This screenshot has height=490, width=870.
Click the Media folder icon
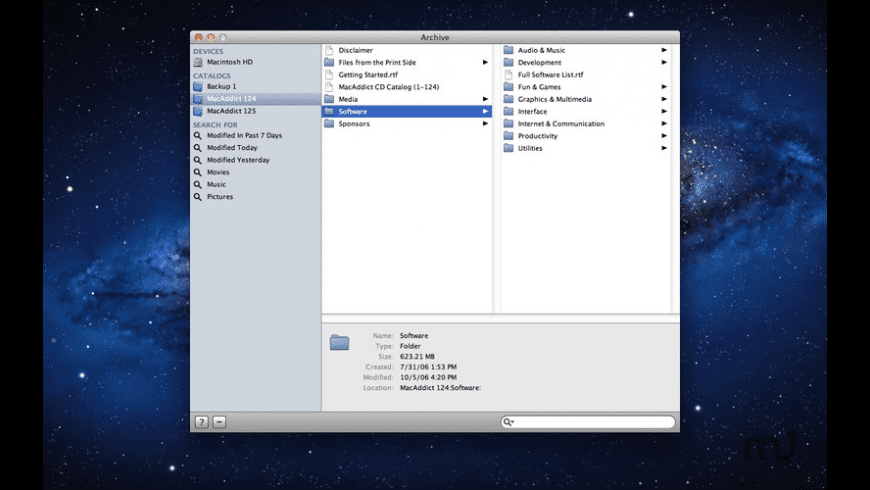pos(329,99)
